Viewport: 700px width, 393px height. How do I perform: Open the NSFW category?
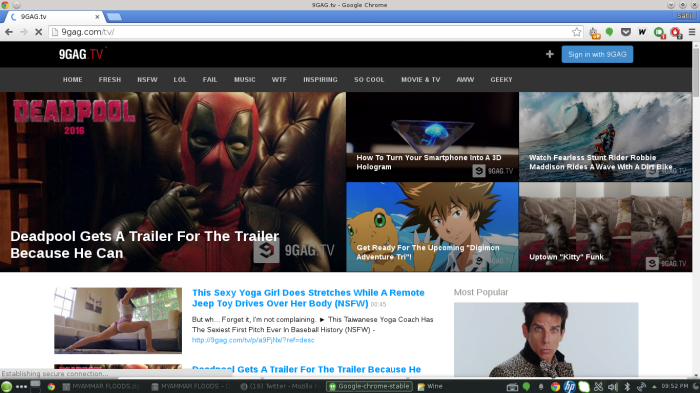click(x=147, y=79)
